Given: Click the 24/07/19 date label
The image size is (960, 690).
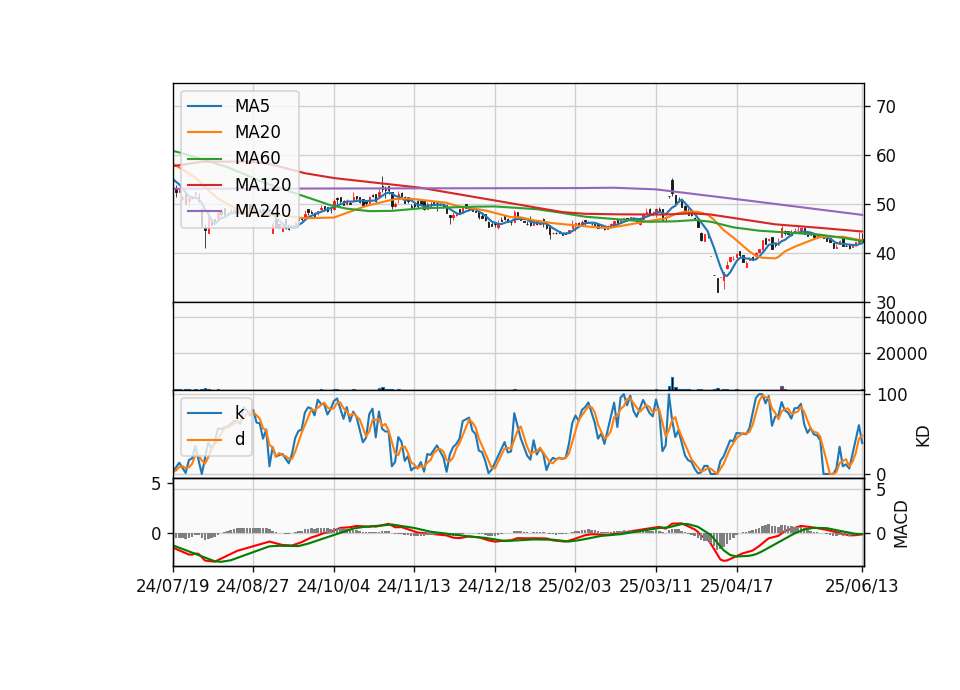Looking at the screenshot, I should coord(173,586).
